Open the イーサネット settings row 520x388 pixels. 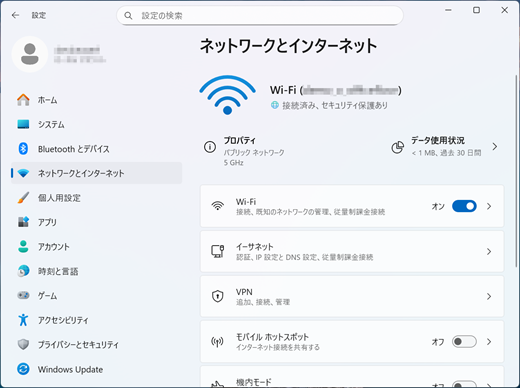[352, 251]
